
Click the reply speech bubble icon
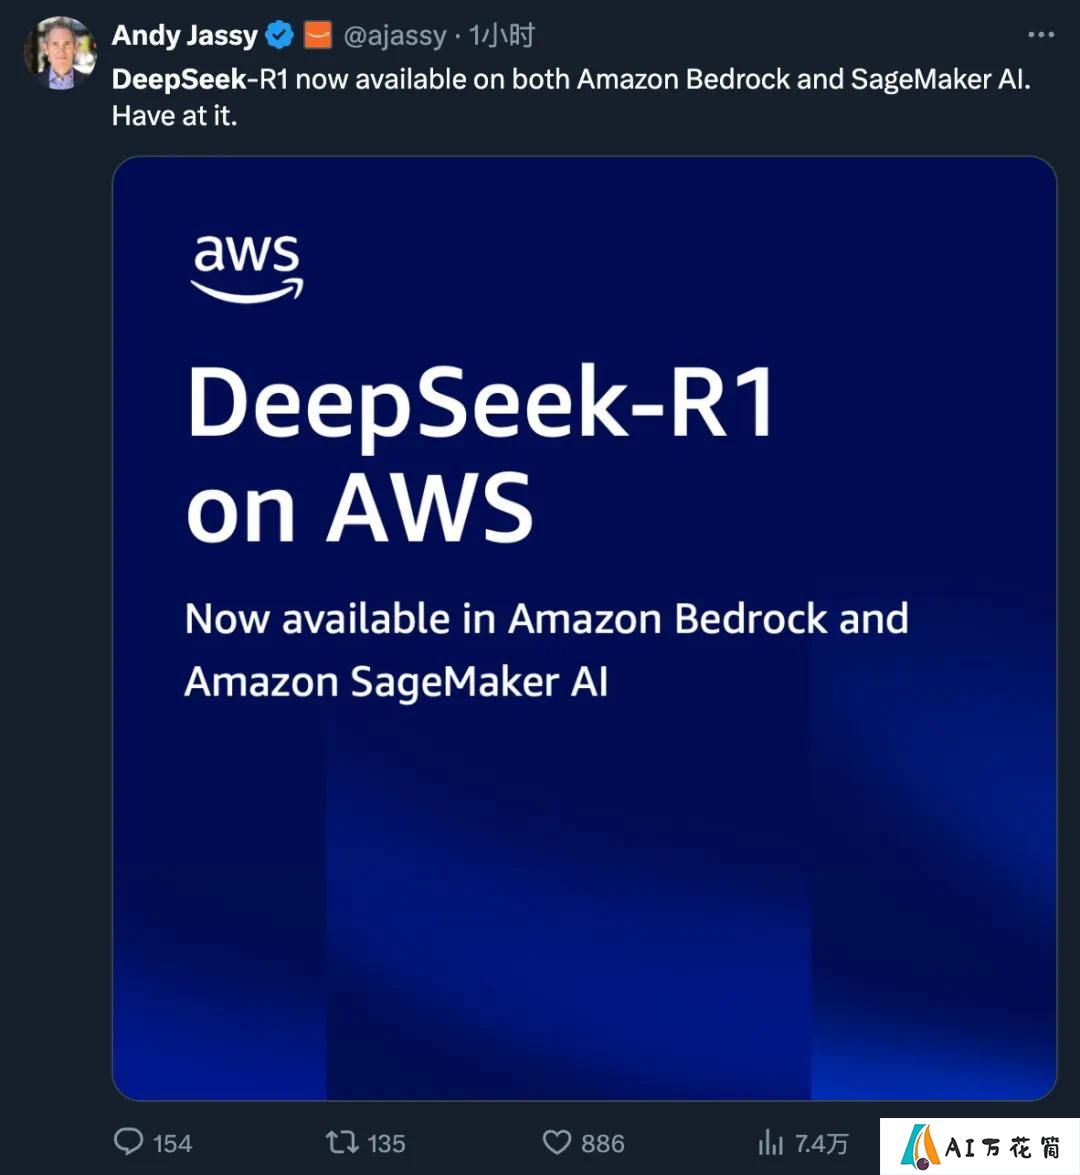click(128, 1142)
